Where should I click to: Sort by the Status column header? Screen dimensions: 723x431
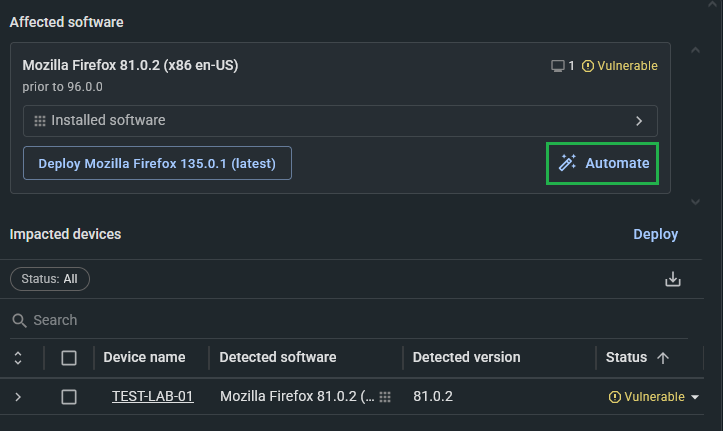(x=626, y=357)
